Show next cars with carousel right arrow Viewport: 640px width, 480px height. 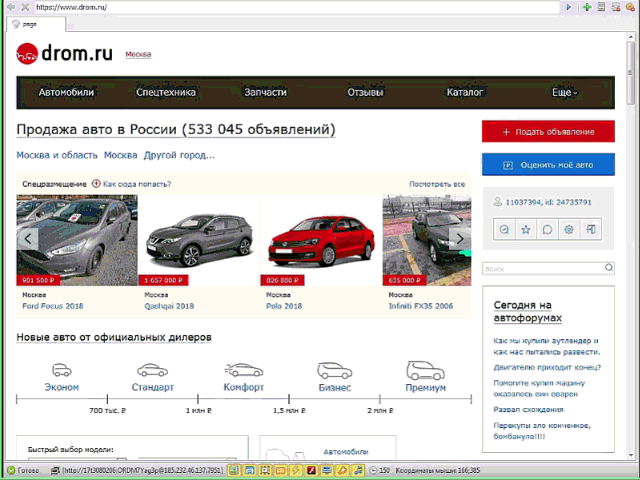click(459, 239)
